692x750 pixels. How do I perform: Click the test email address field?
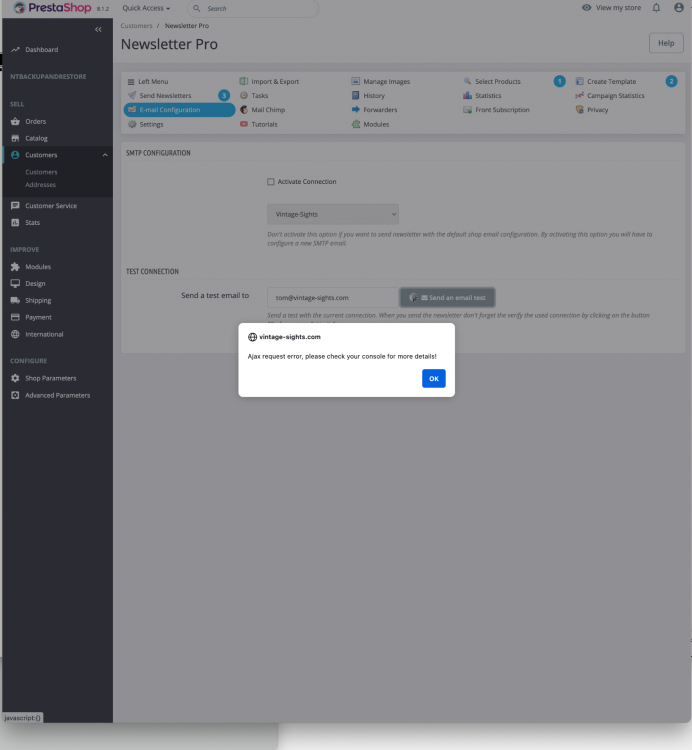(x=333, y=298)
